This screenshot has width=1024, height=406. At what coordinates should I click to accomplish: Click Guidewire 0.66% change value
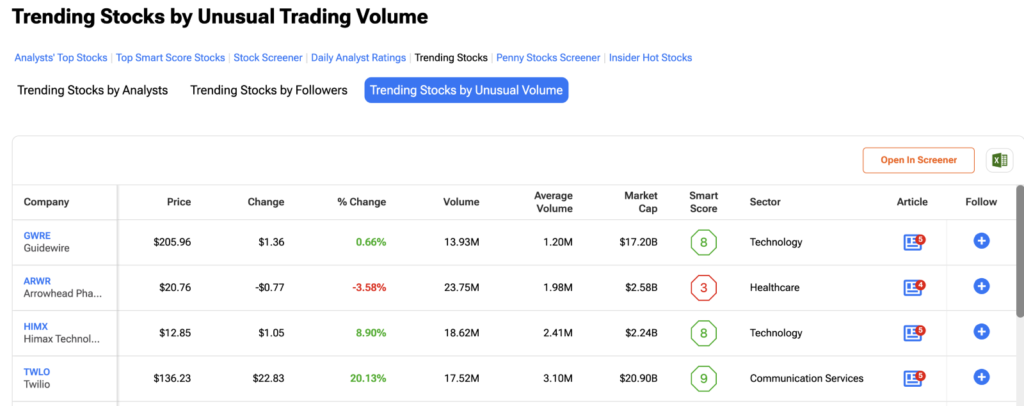point(371,242)
